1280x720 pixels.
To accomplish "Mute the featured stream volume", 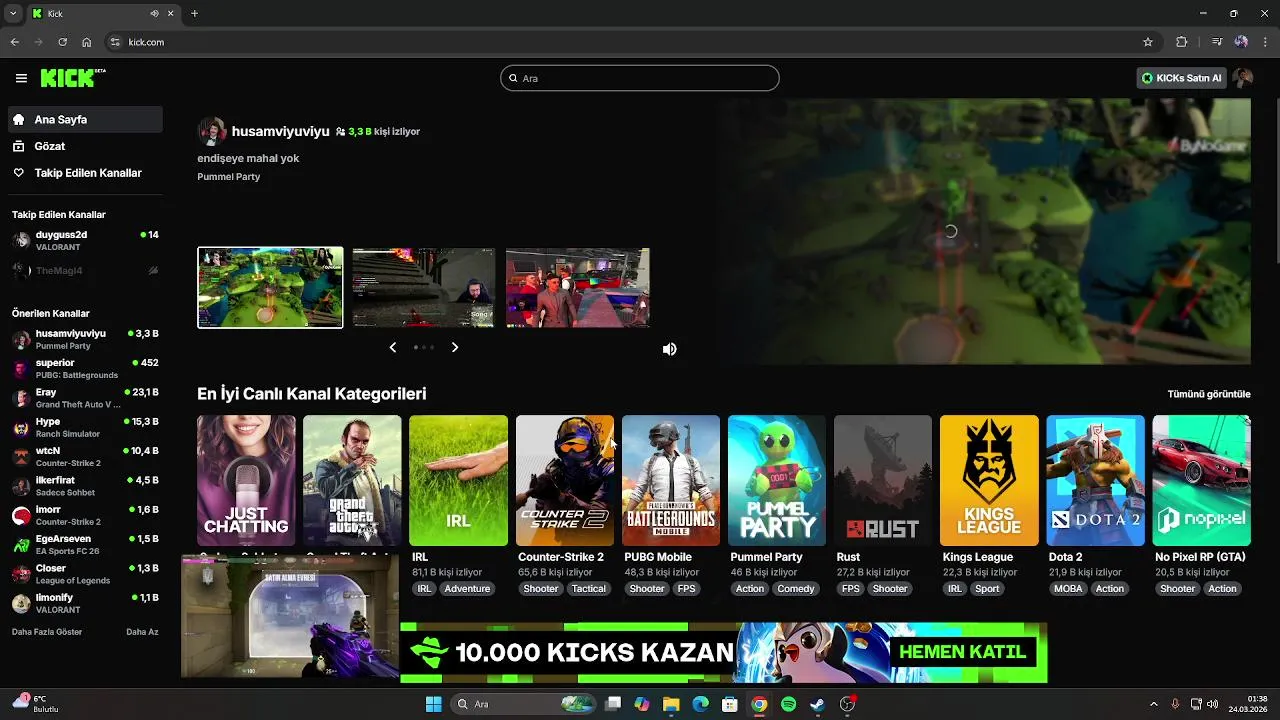I will coord(669,349).
